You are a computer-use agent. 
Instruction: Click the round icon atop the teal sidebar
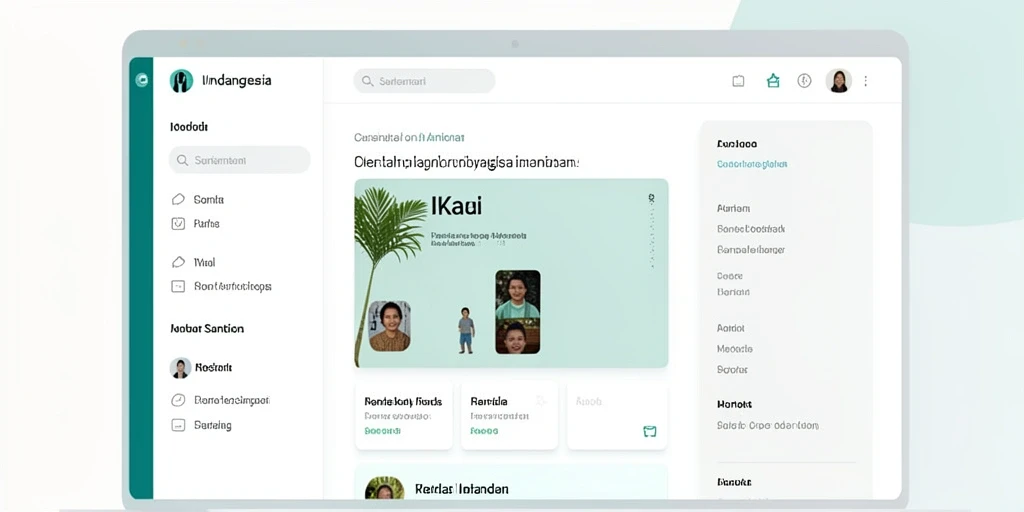(141, 80)
